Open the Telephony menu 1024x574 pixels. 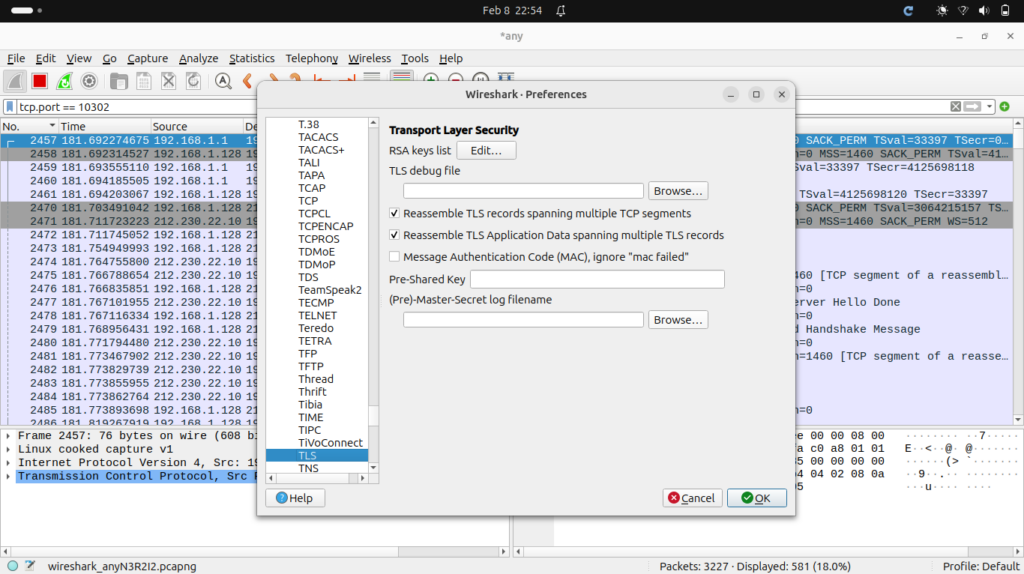point(312,58)
